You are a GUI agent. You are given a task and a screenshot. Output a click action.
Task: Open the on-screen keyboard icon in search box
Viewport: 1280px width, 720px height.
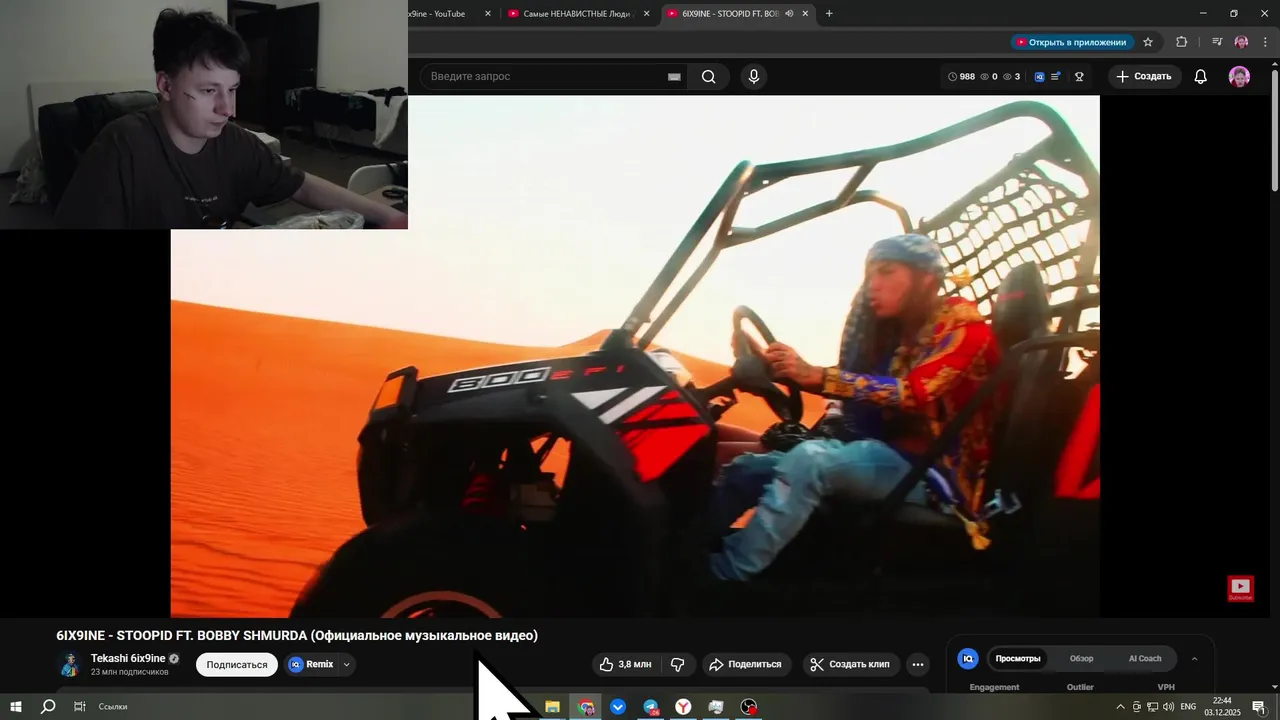pyautogui.click(x=674, y=77)
